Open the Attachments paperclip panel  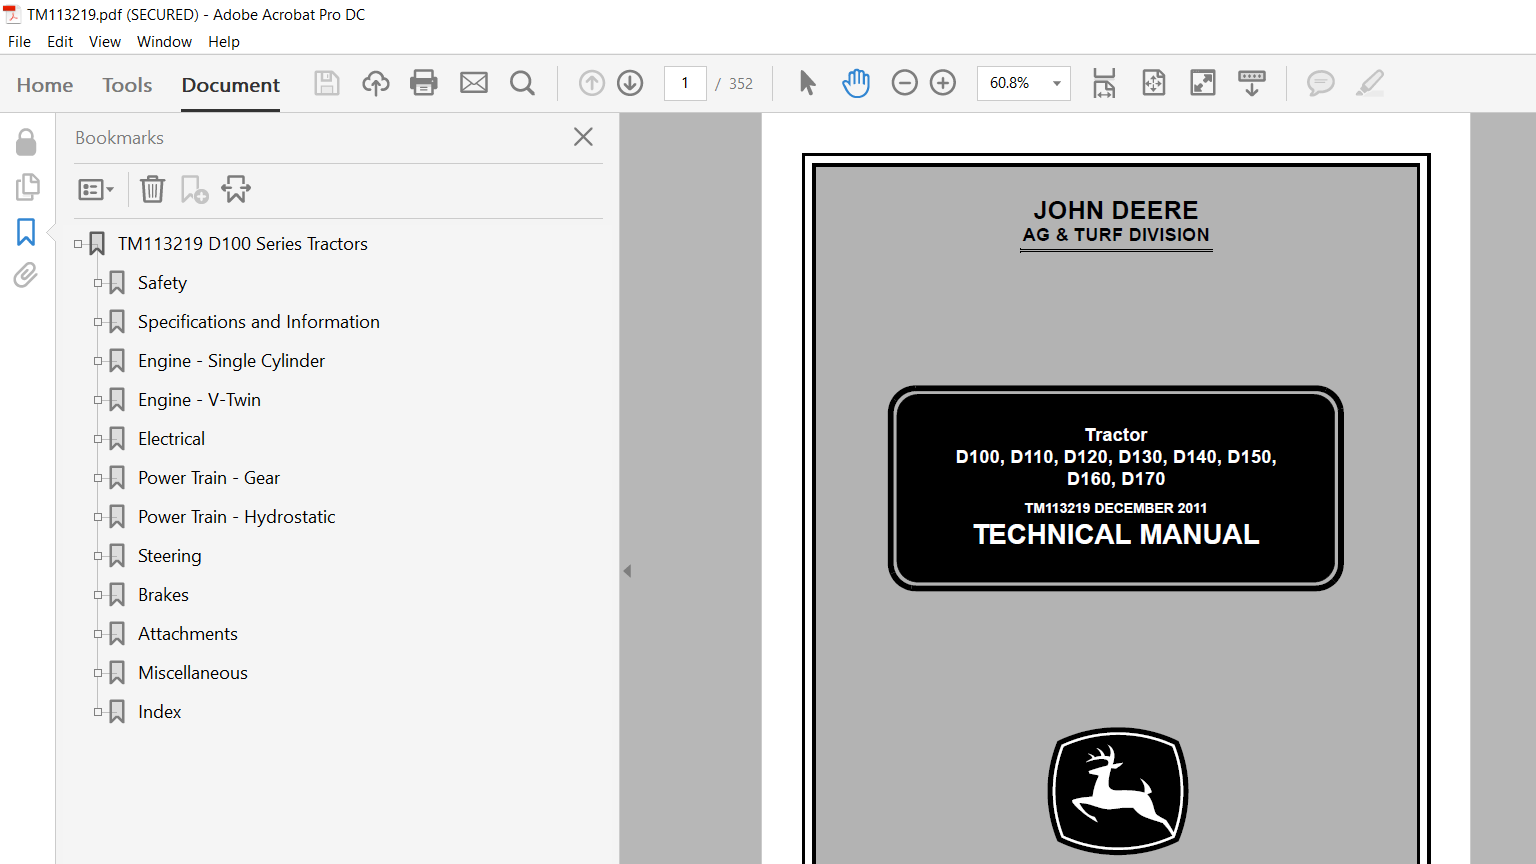click(26, 275)
